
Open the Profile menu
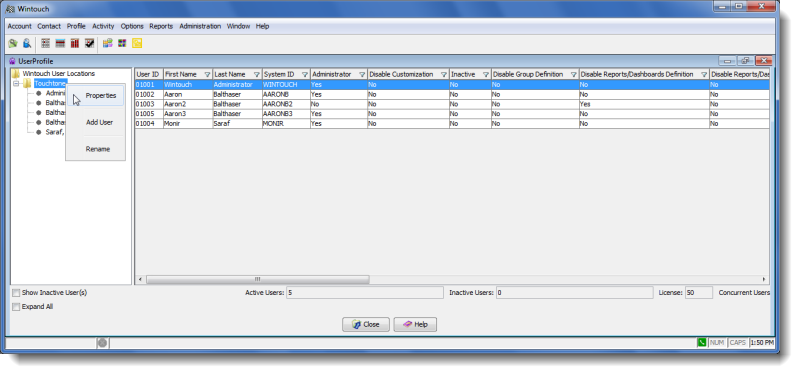point(76,26)
